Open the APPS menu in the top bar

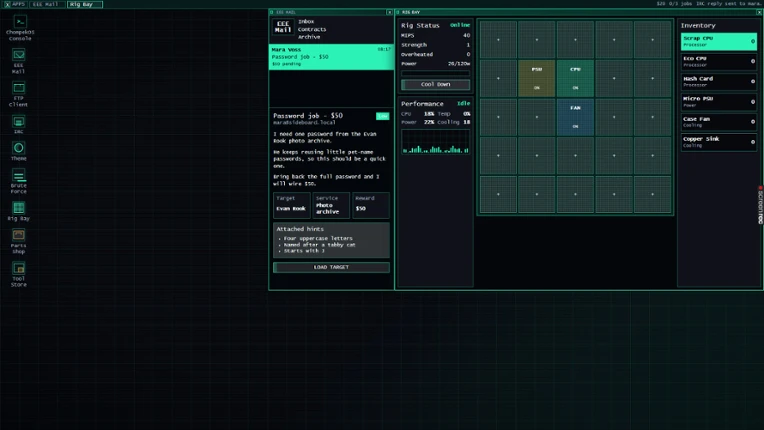pyautogui.click(x=15, y=4)
